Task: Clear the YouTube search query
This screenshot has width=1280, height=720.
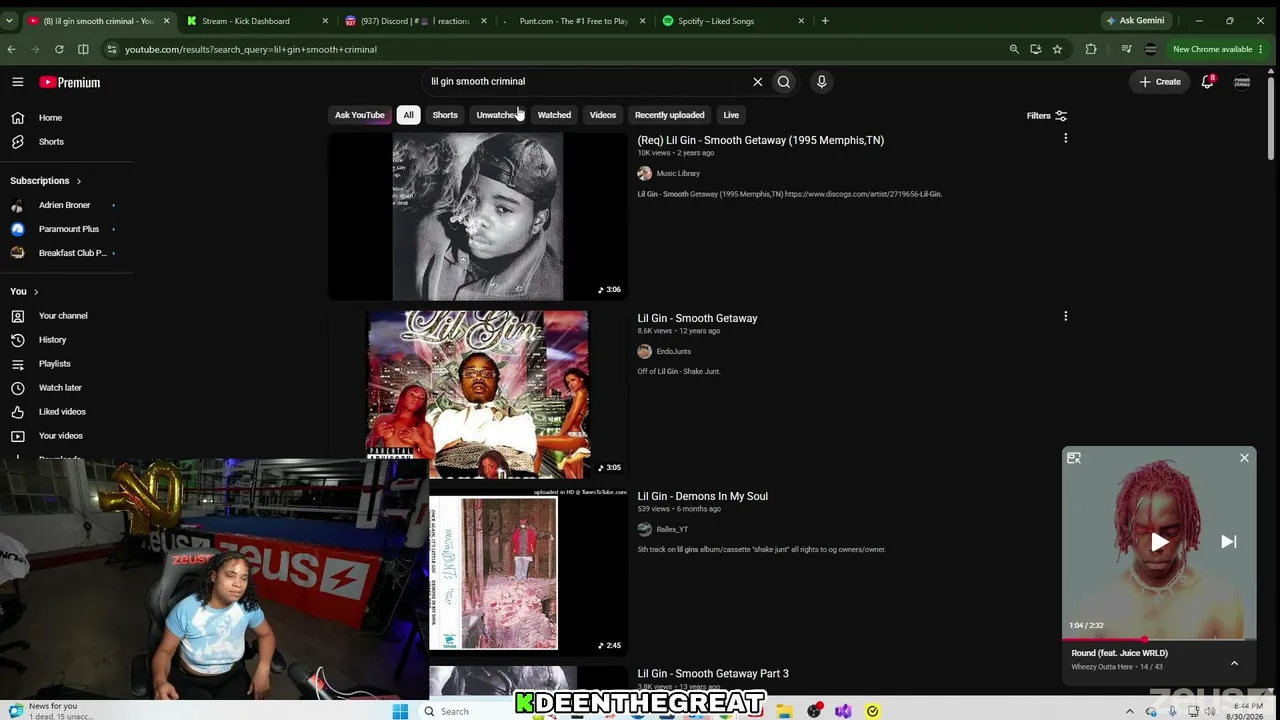Action: (757, 82)
